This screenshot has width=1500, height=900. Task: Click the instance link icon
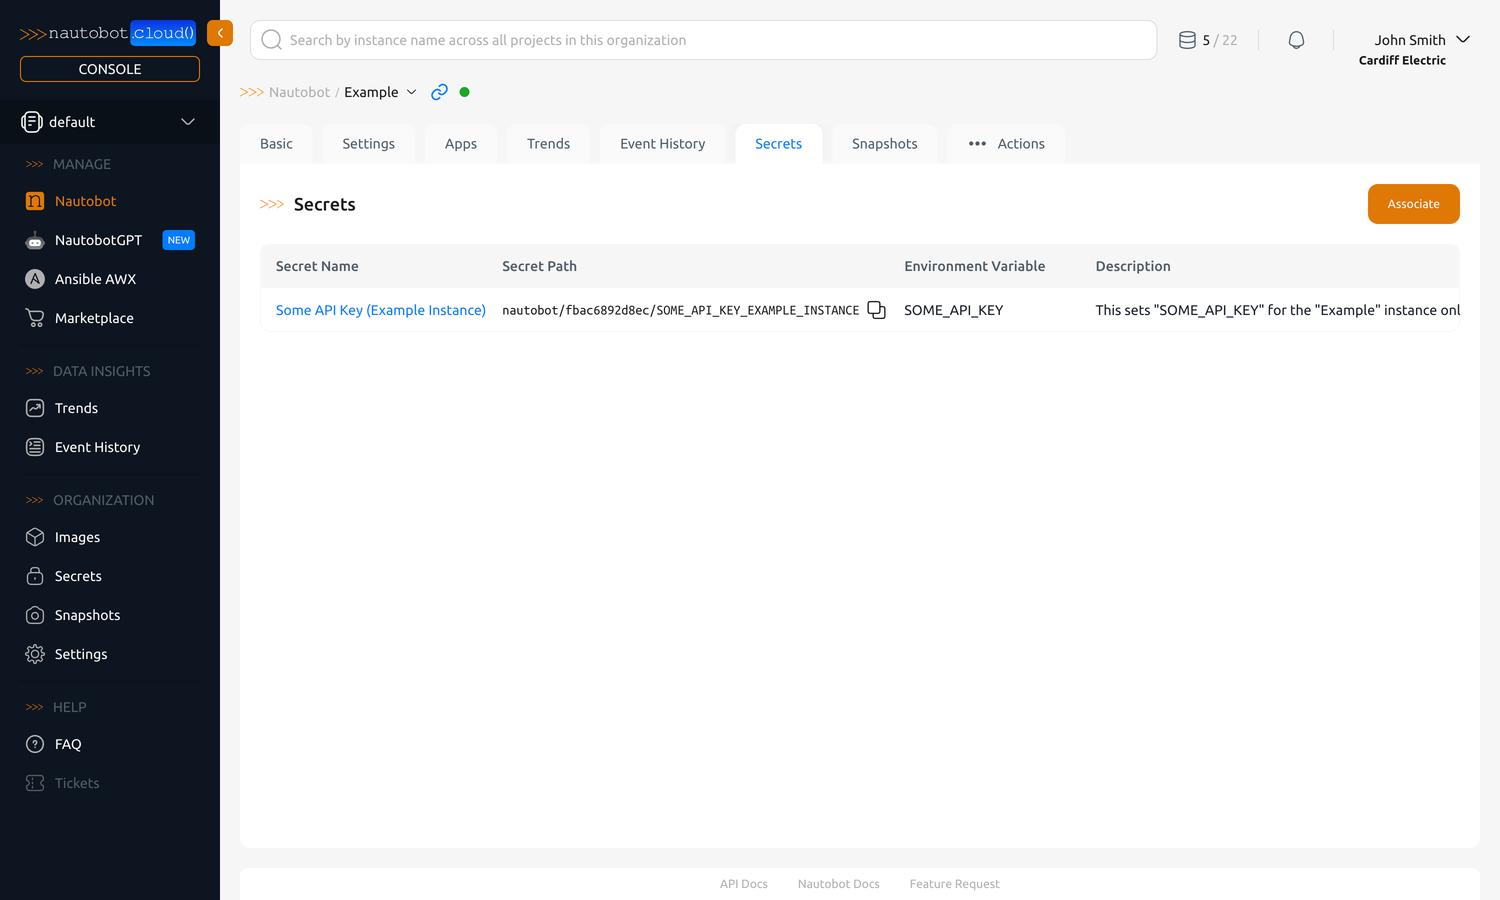[x=439, y=92]
